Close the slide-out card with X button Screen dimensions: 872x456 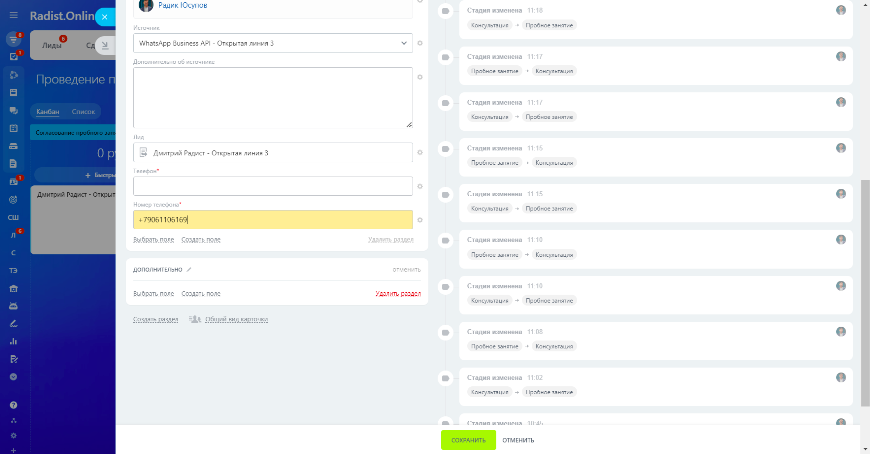tap(105, 17)
